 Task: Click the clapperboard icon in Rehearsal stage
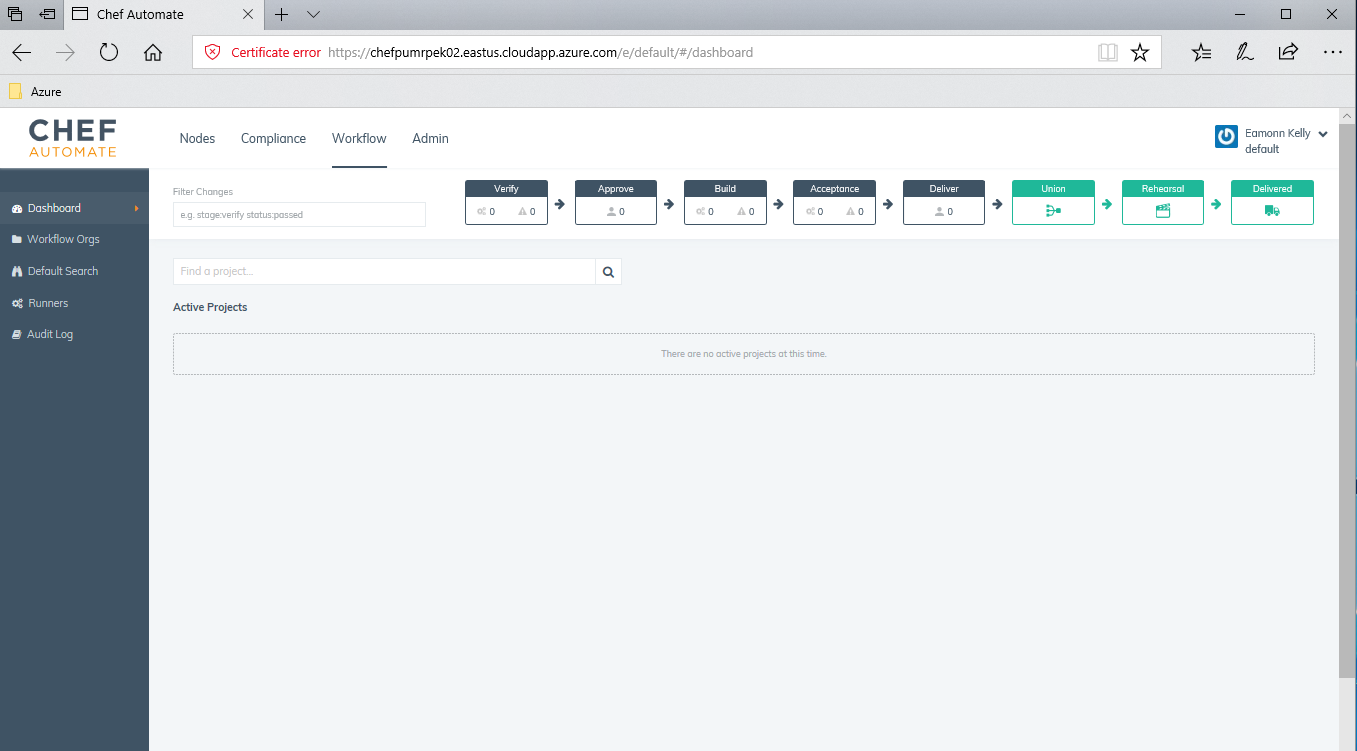[1162, 210]
